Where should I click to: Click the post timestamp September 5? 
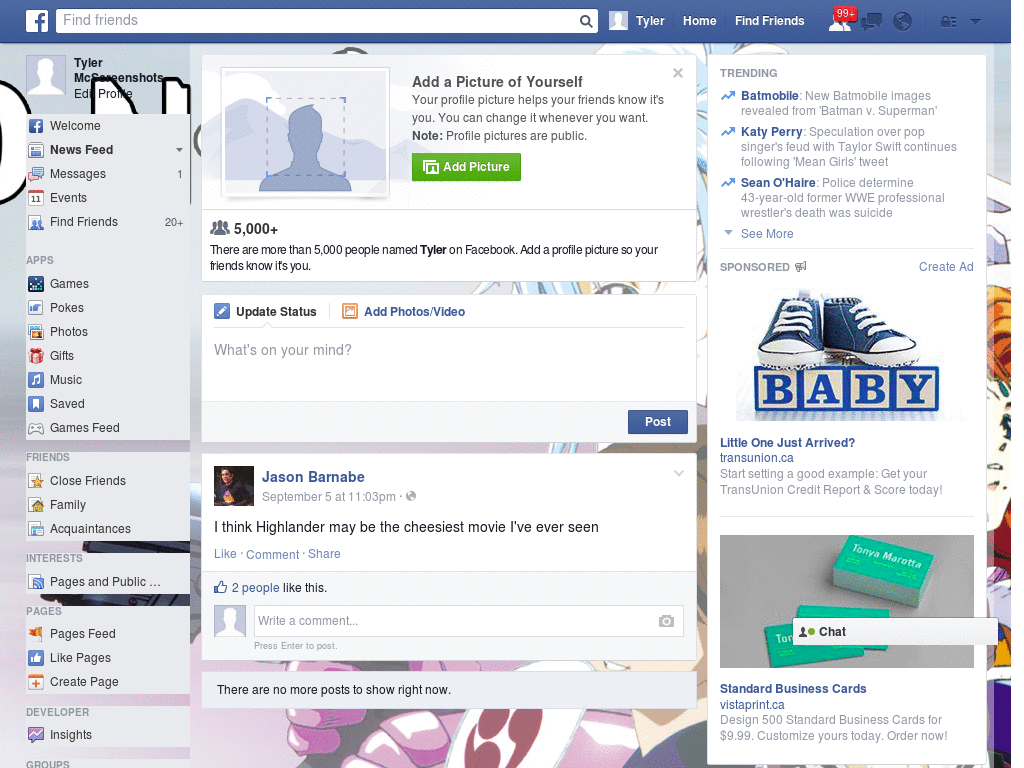pyautogui.click(x=328, y=497)
